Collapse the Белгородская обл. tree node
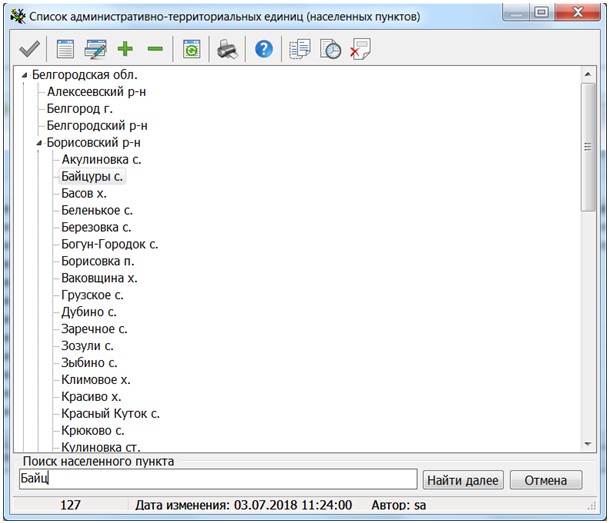 (x=23, y=75)
